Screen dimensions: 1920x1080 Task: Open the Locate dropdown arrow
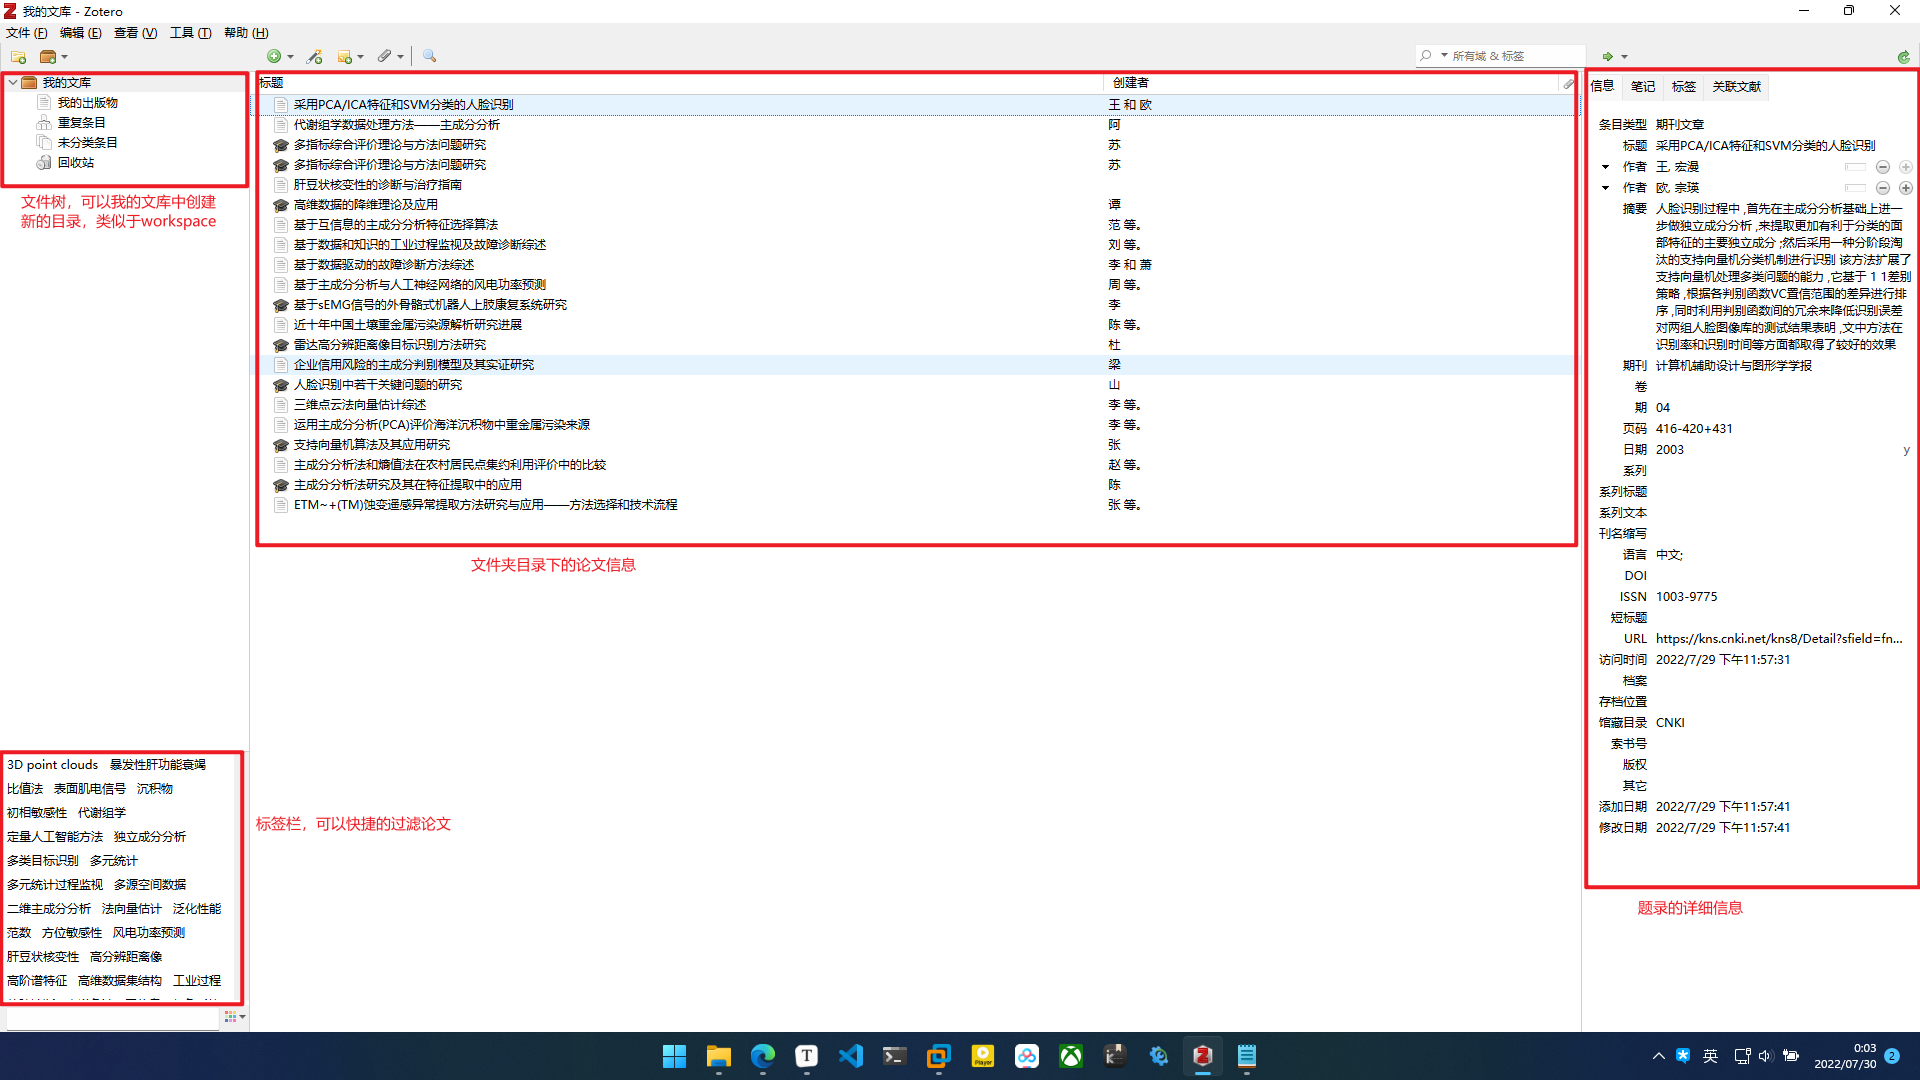click(x=1624, y=57)
